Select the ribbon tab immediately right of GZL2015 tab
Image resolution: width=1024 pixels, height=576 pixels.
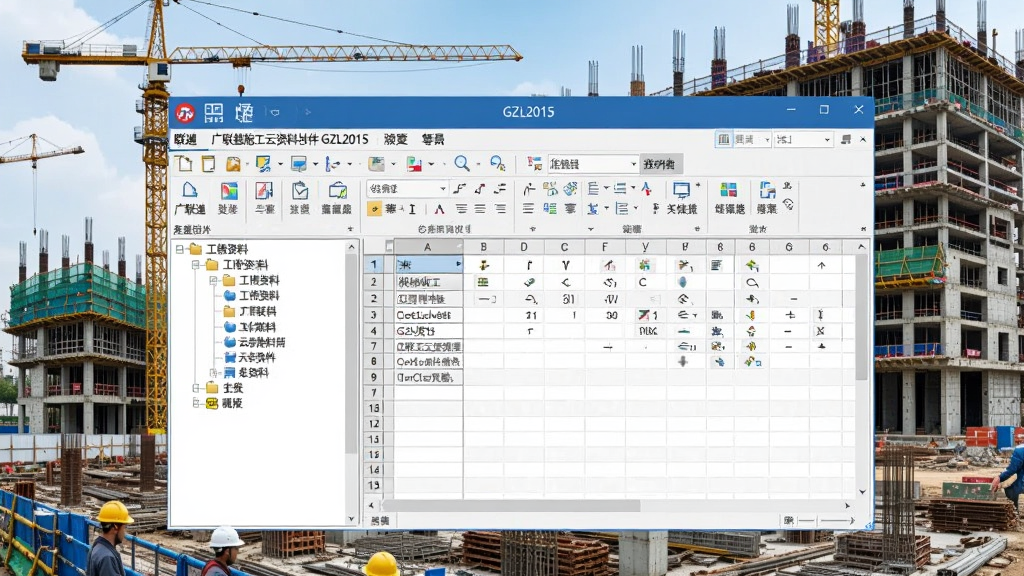click(x=396, y=139)
